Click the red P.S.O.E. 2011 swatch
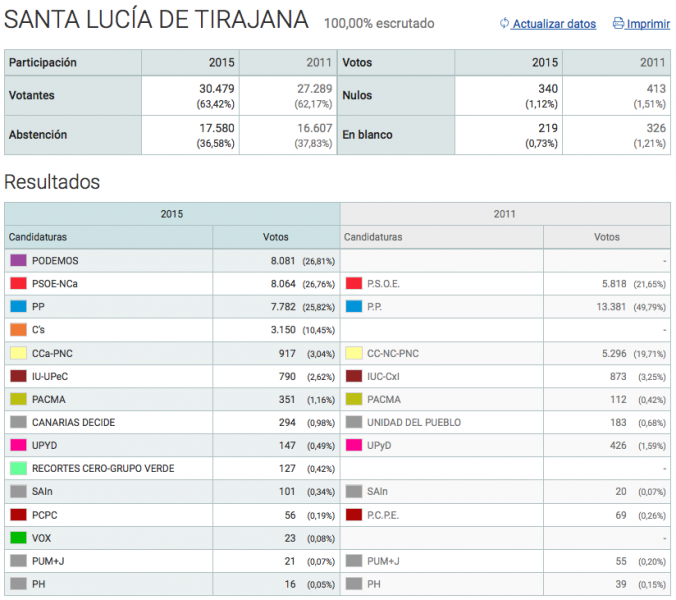 (x=354, y=284)
